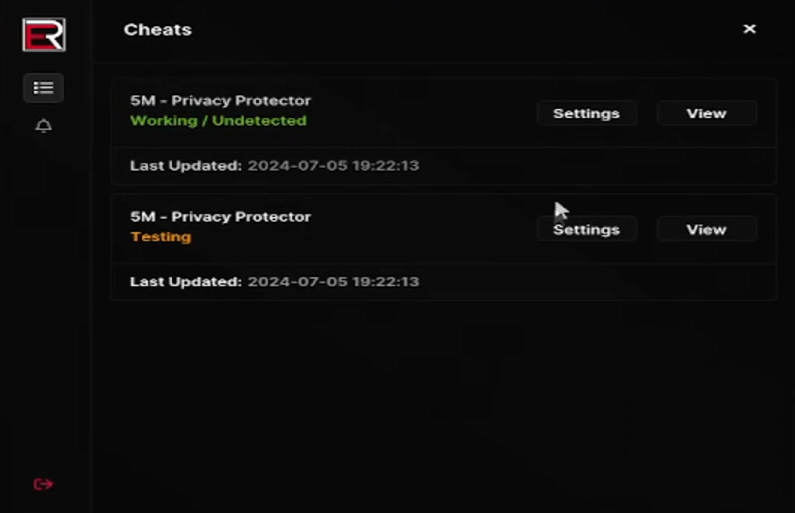Select the 5M - Privacy Protector title above Testing
Image resolution: width=795 pixels, height=513 pixels.
[x=220, y=216]
